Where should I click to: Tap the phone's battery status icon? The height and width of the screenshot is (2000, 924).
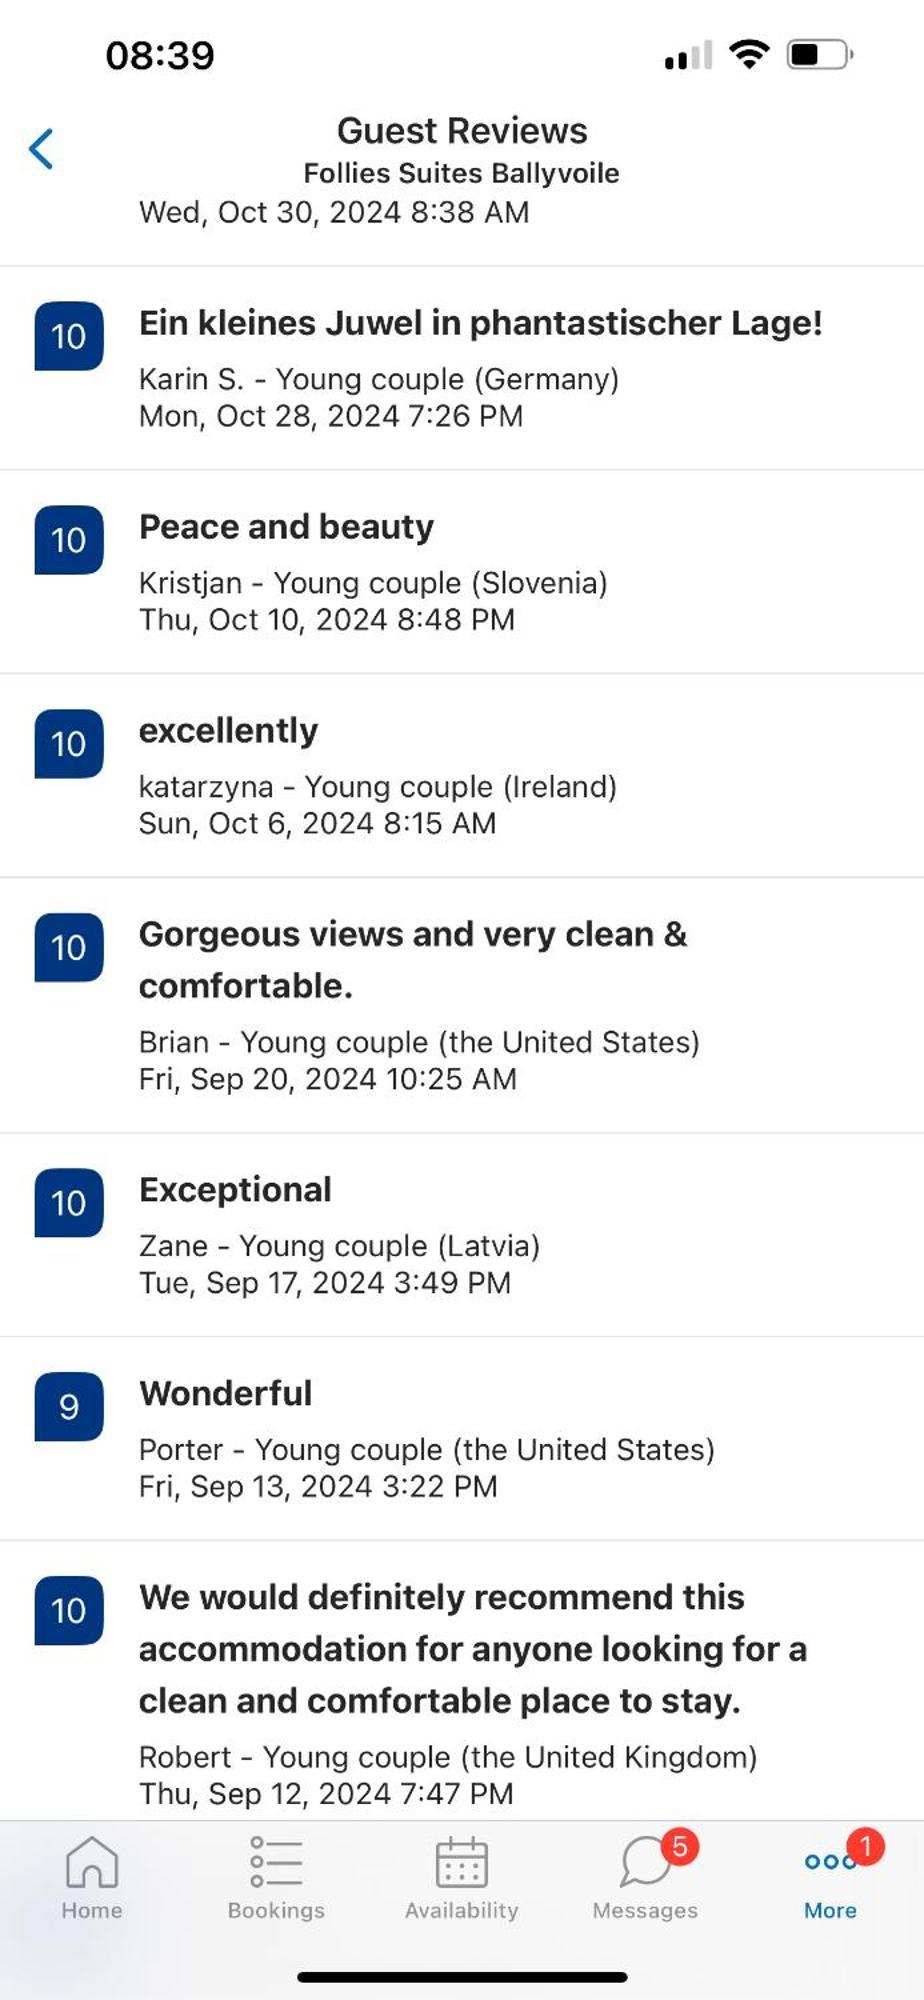[820, 54]
